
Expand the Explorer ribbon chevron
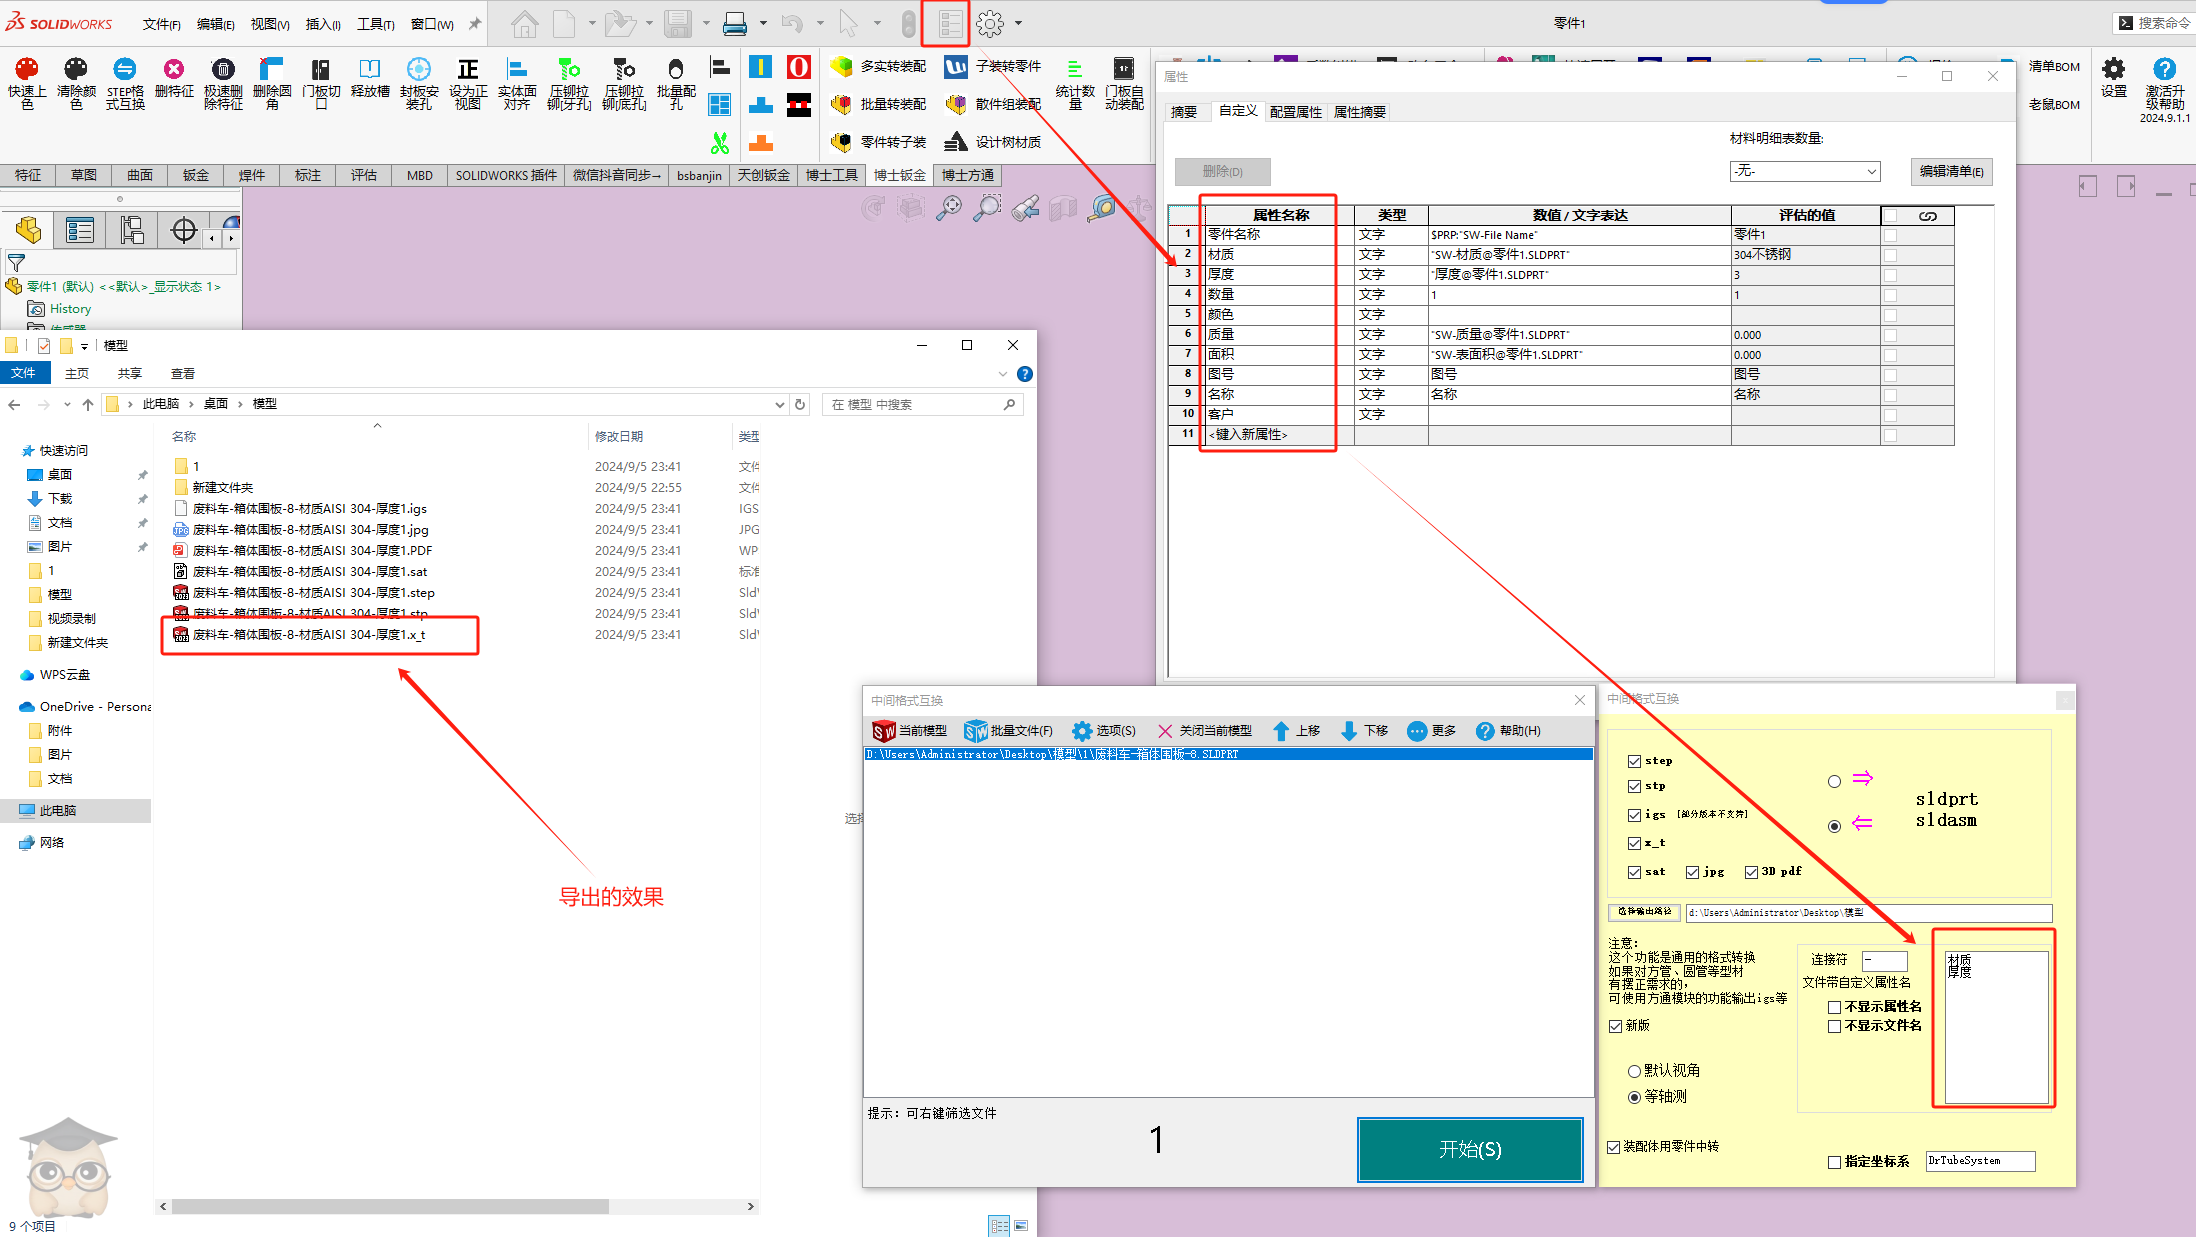[1003, 374]
